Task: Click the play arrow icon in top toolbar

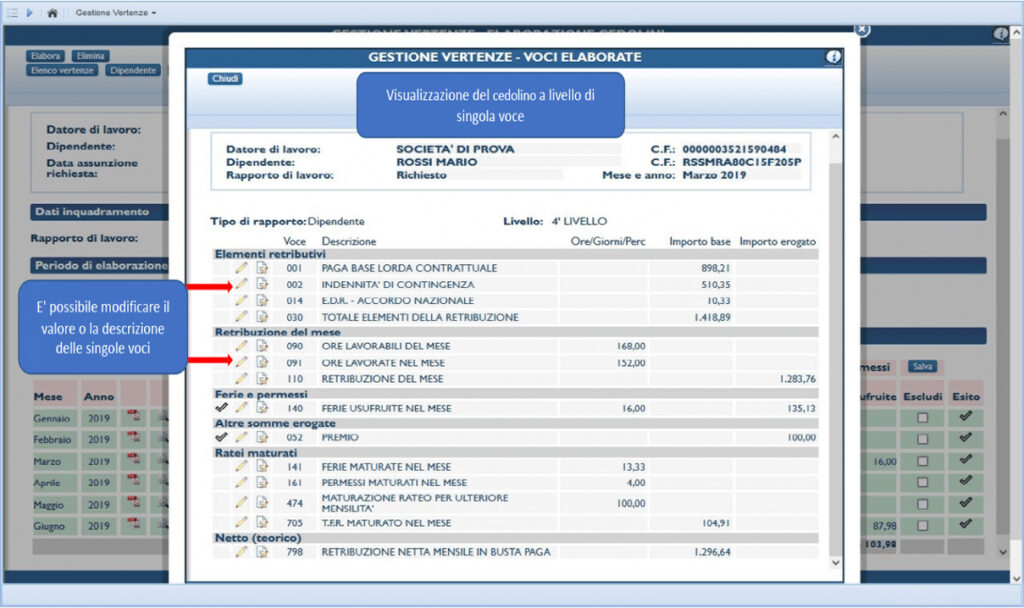Action: [x=29, y=12]
